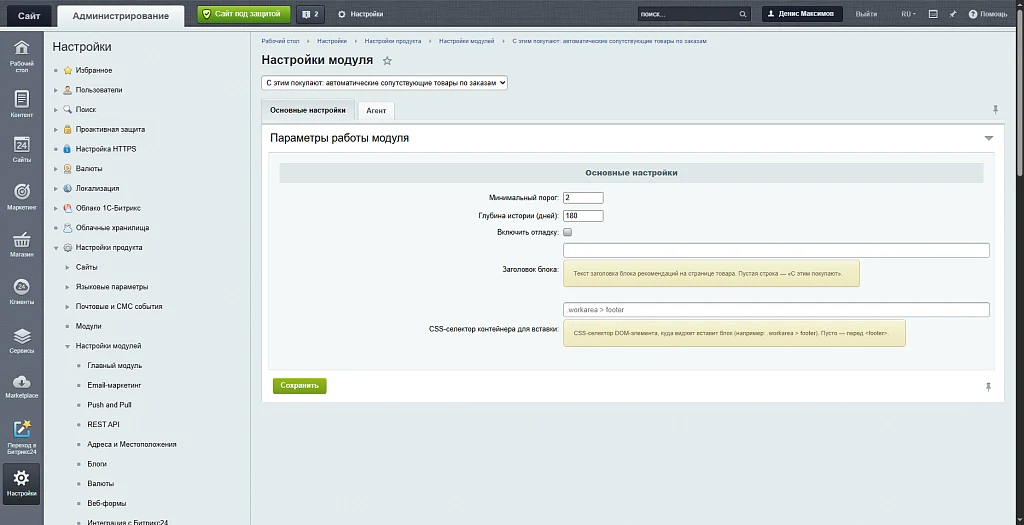Click the top search box

click(x=688, y=14)
